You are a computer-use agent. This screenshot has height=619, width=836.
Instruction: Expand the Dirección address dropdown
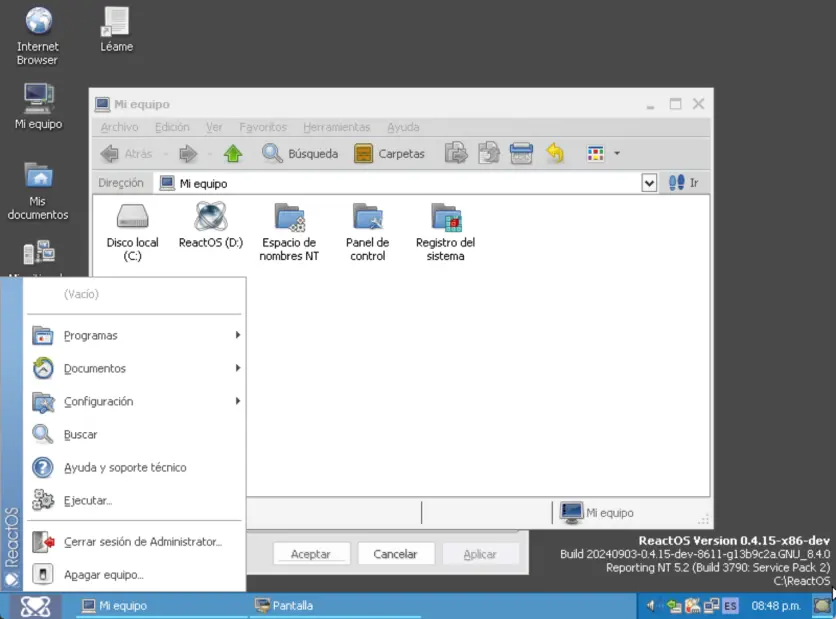point(649,183)
